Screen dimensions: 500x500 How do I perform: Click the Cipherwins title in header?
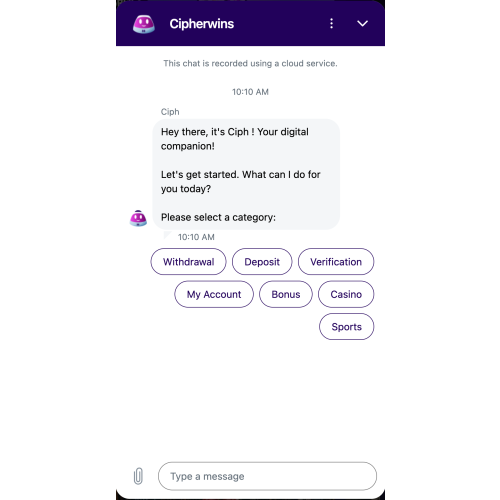click(202, 24)
